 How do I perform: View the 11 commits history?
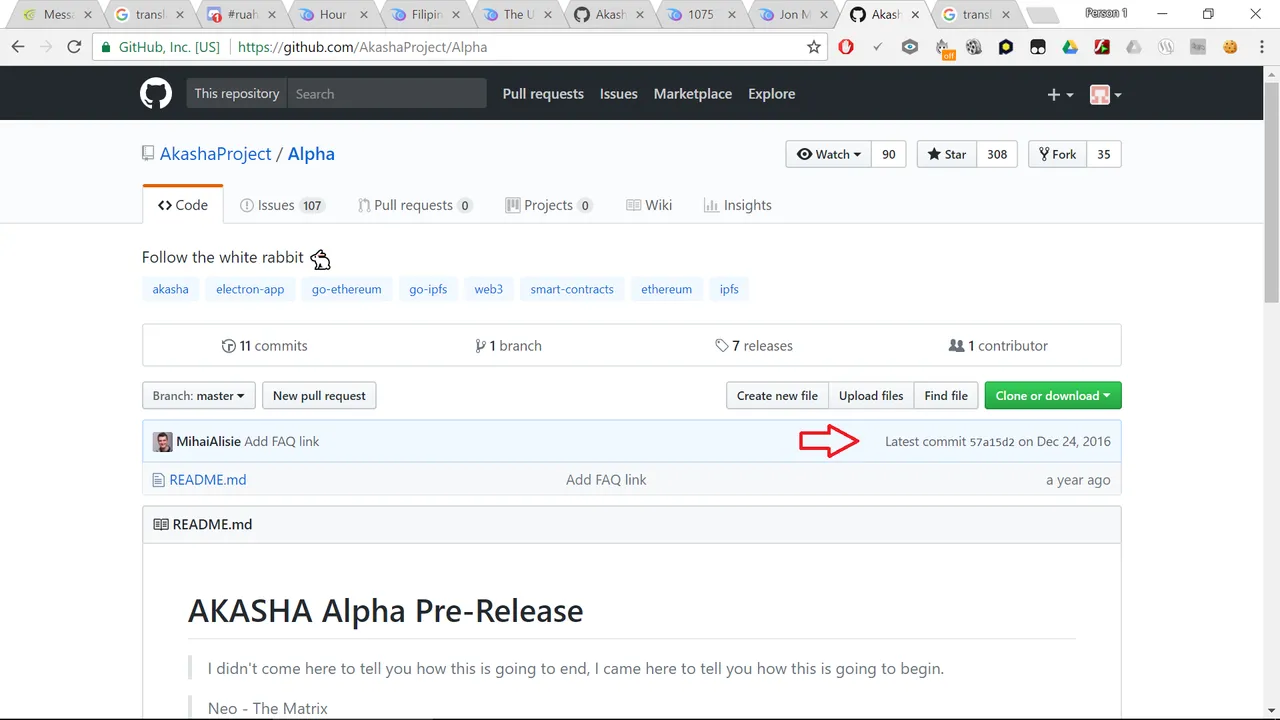(x=265, y=346)
